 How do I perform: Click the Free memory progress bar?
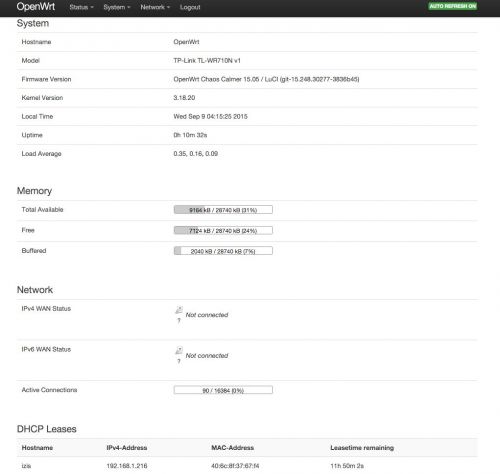223,230
